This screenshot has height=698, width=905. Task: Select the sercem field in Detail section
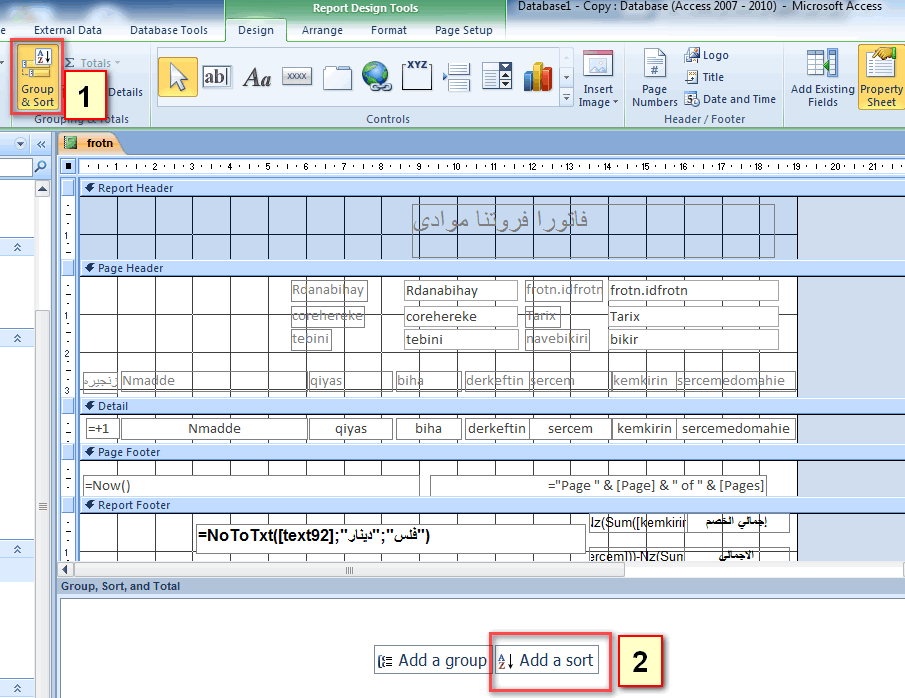click(570, 429)
